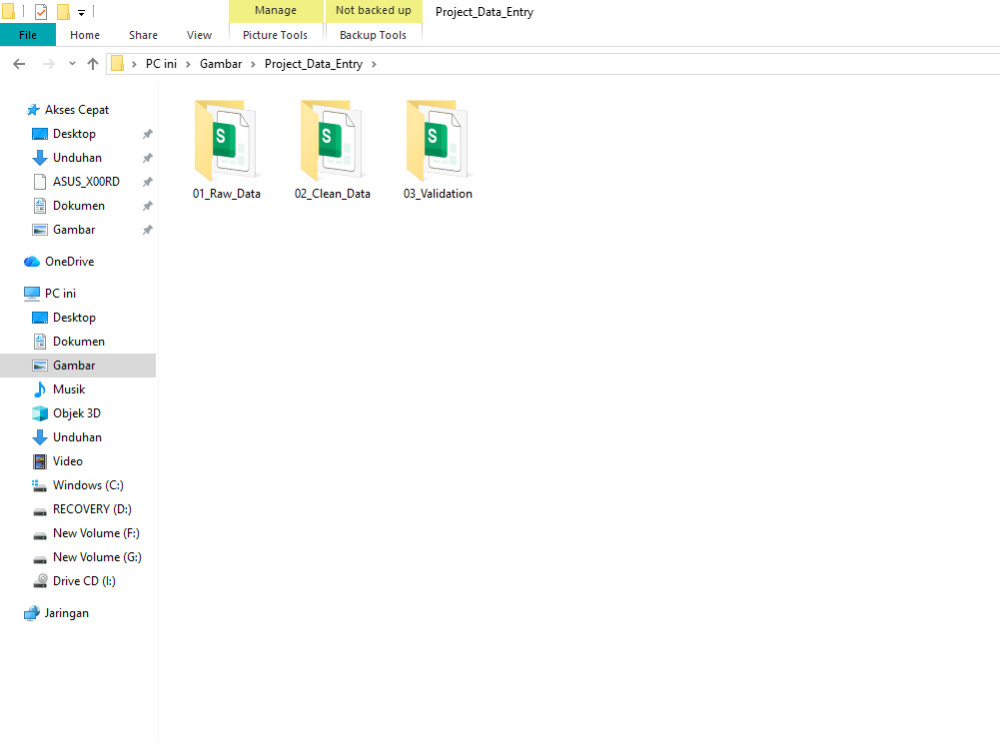Select Jaringan in the navigation pane
Viewport: 1000px width, 750px height.
66,613
